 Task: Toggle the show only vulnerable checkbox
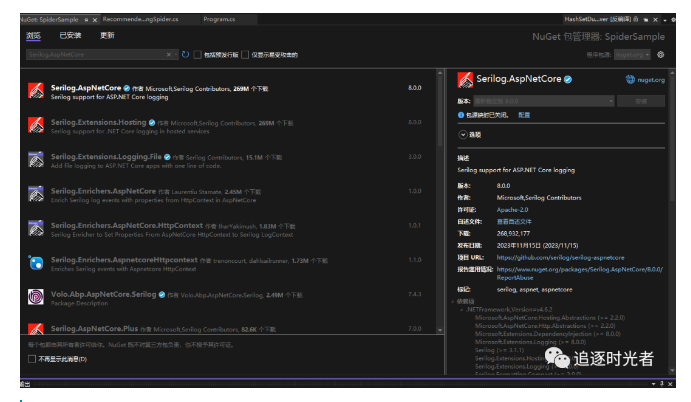[245, 55]
